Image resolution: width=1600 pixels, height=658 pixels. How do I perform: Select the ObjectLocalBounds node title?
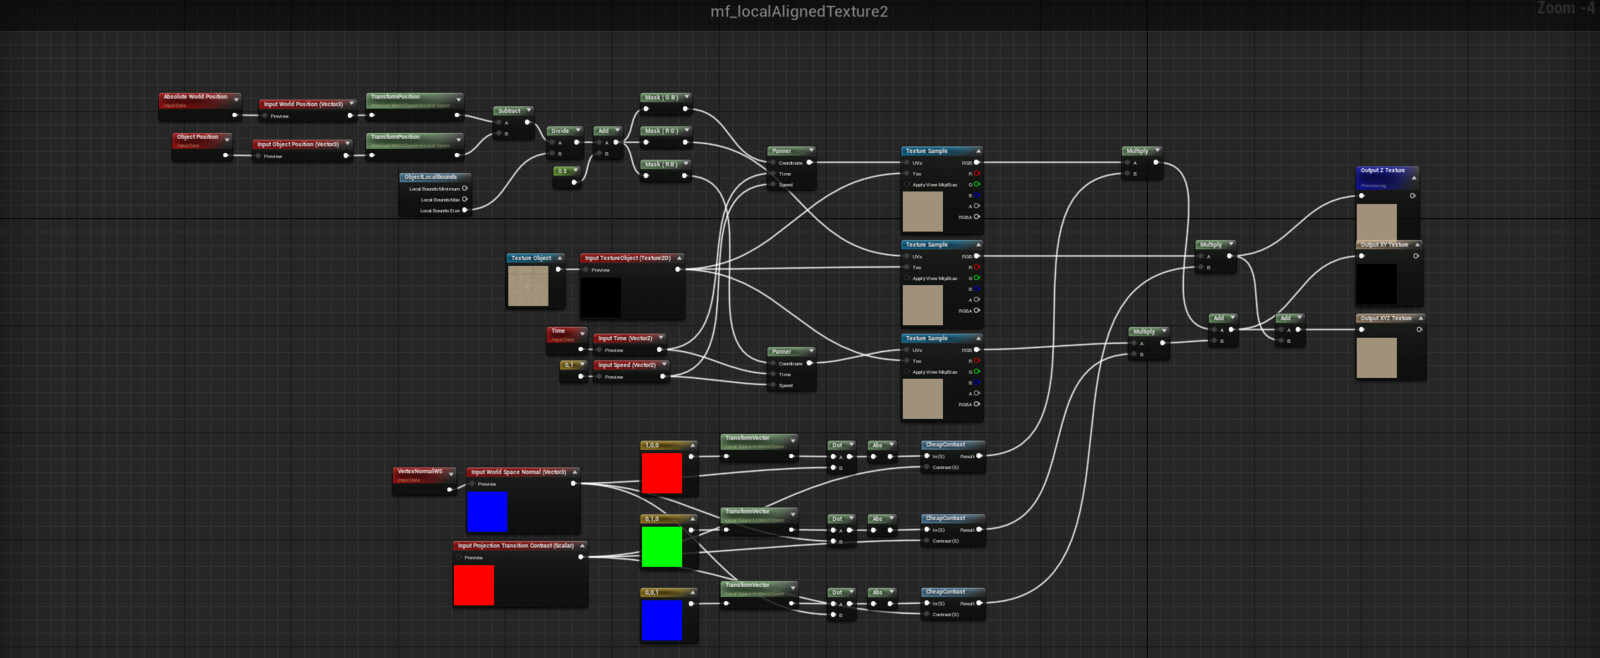click(430, 177)
